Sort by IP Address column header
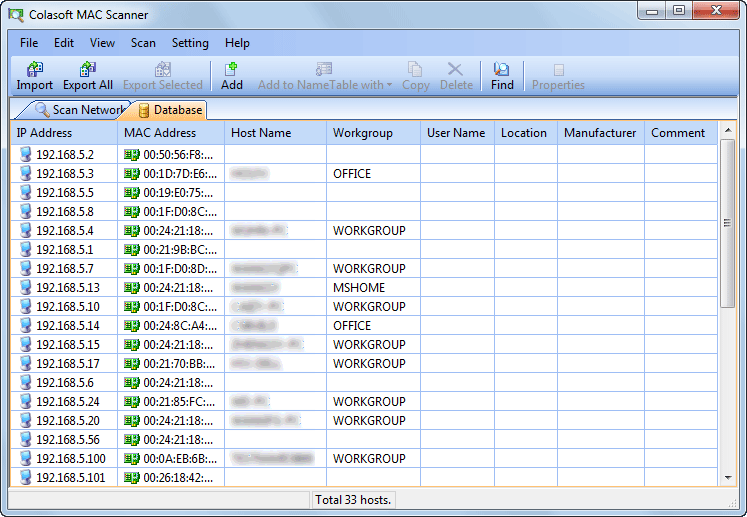747x517 pixels. tap(64, 133)
